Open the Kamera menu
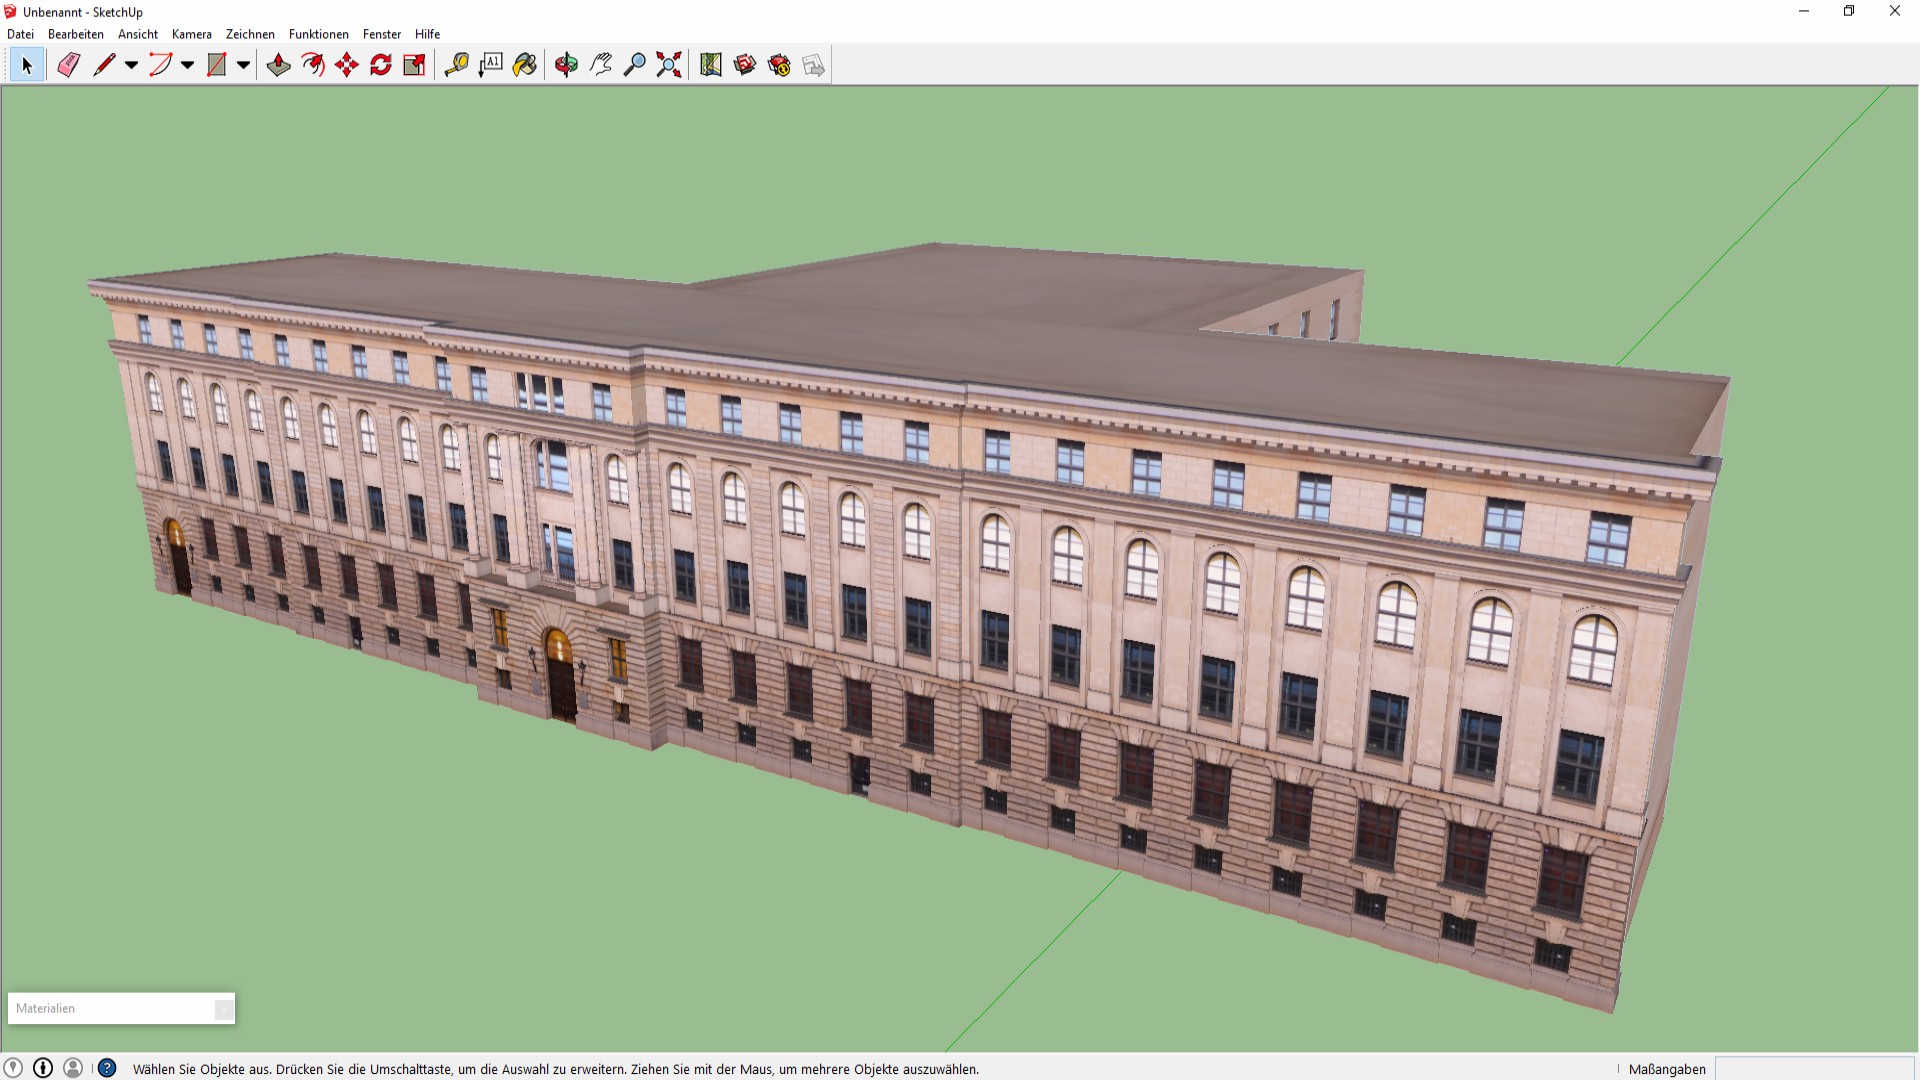 (191, 34)
